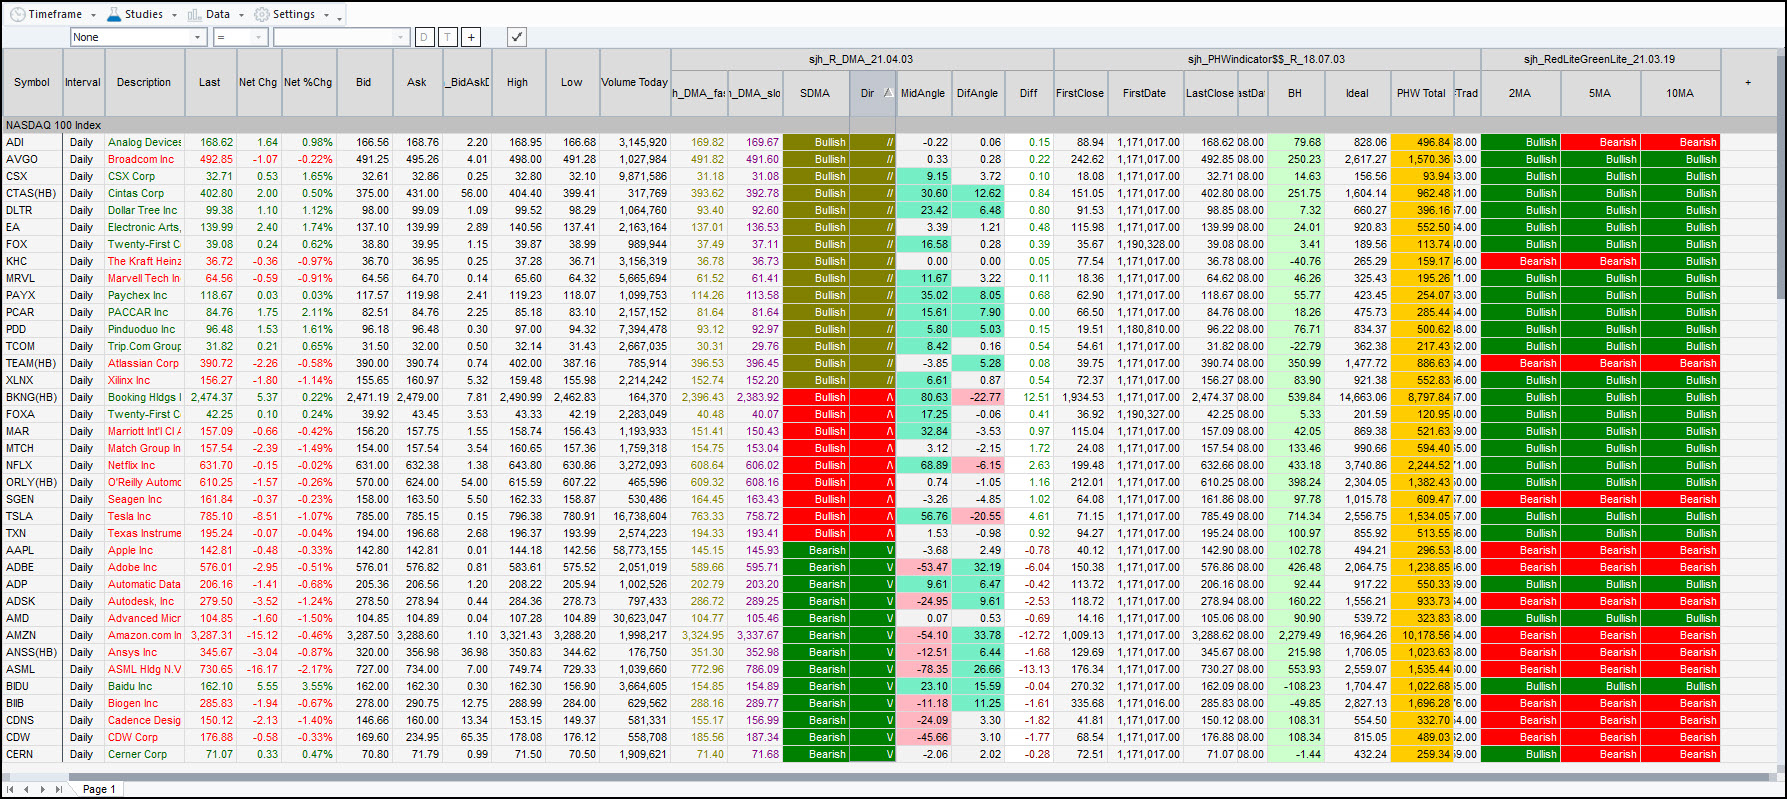Click the sjh_RedLiteGreenLite_21.03.19 group header
Image resolution: width=1787 pixels, height=799 pixels.
pos(1600,59)
